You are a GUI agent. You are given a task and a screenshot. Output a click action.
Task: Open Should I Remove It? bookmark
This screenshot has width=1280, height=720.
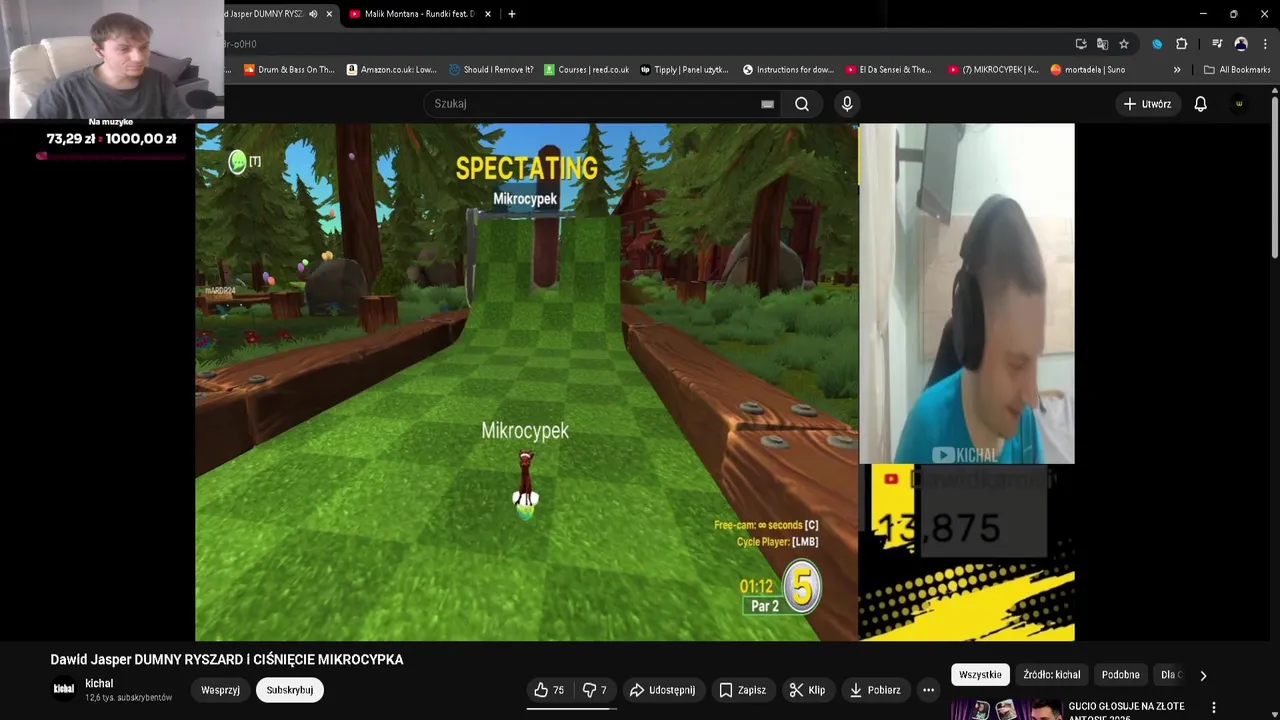491,70
